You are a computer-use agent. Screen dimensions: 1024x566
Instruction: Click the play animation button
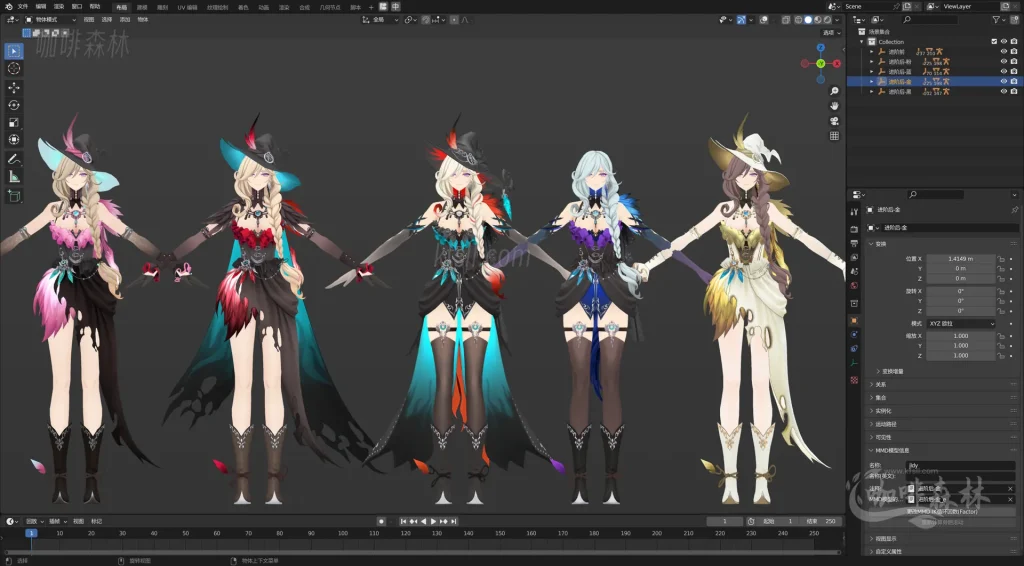(433, 521)
